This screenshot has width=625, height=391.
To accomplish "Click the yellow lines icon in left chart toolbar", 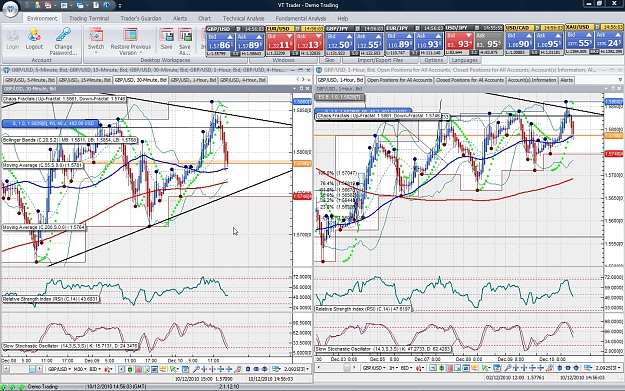I will 163,369.
